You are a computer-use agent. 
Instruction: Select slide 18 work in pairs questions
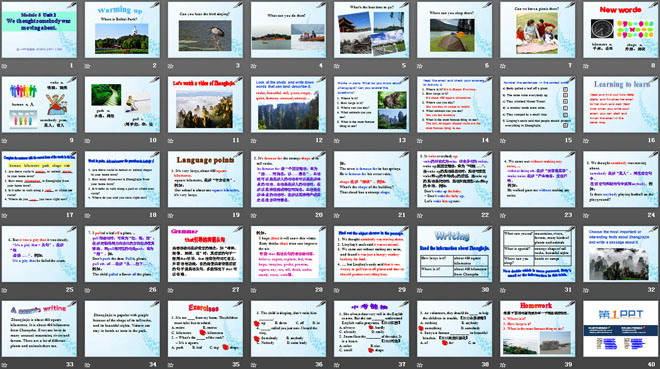(122, 179)
